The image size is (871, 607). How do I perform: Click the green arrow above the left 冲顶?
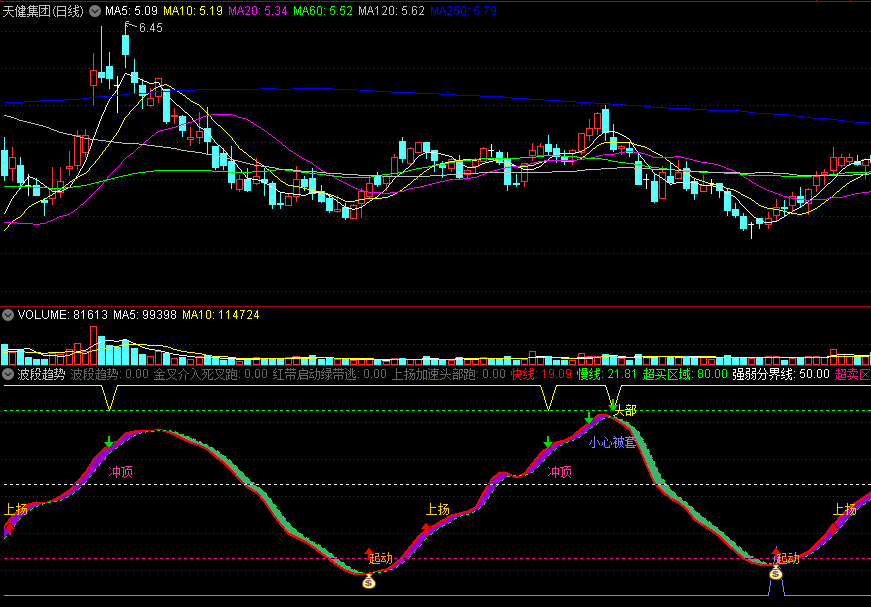point(109,442)
